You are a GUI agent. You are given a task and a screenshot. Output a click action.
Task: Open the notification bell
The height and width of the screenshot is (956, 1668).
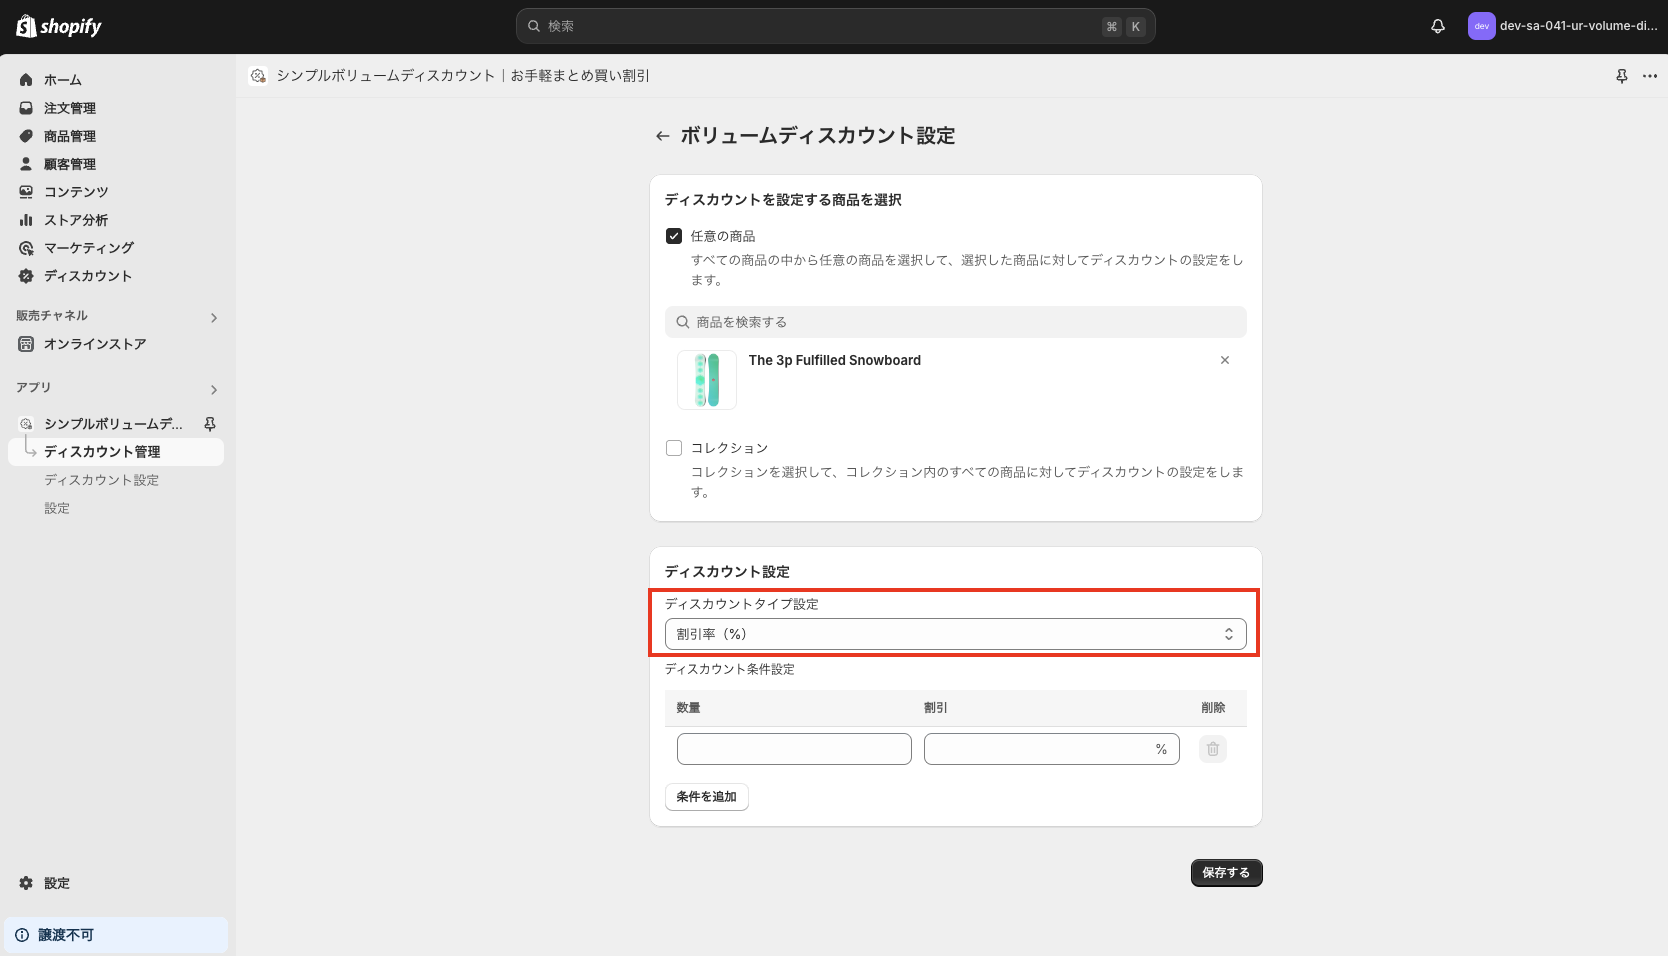click(1437, 26)
